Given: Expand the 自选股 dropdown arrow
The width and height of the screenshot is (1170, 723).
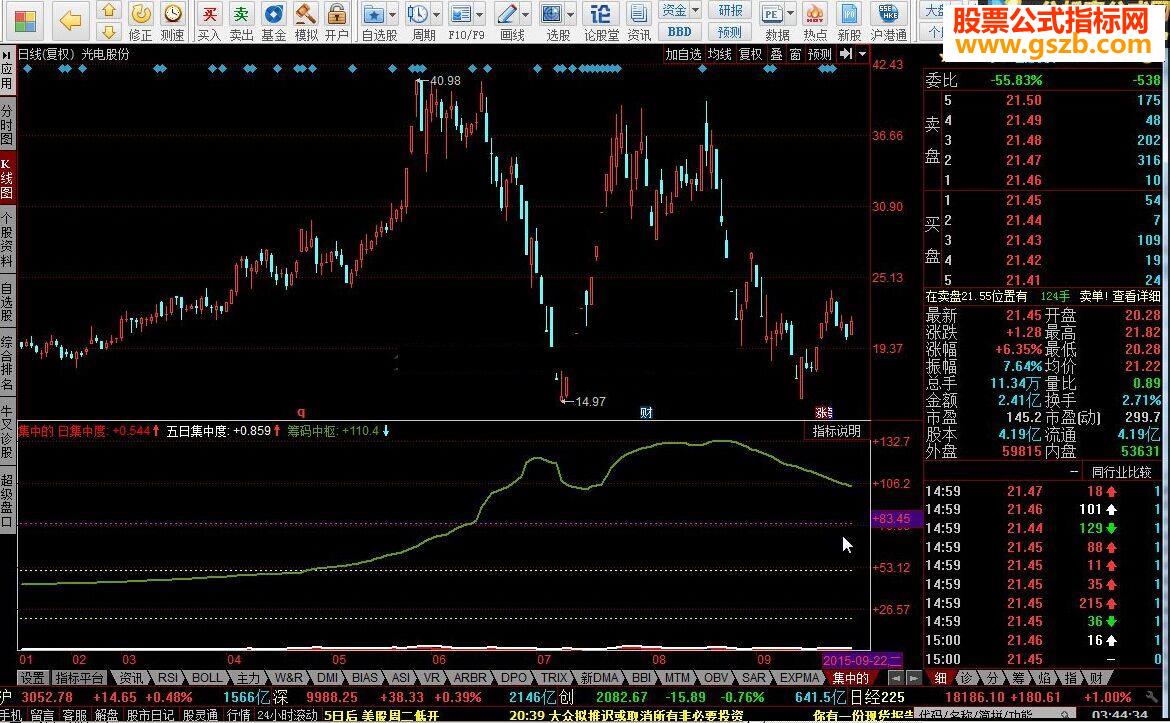Looking at the screenshot, I should pyautogui.click(x=392, y=15).
